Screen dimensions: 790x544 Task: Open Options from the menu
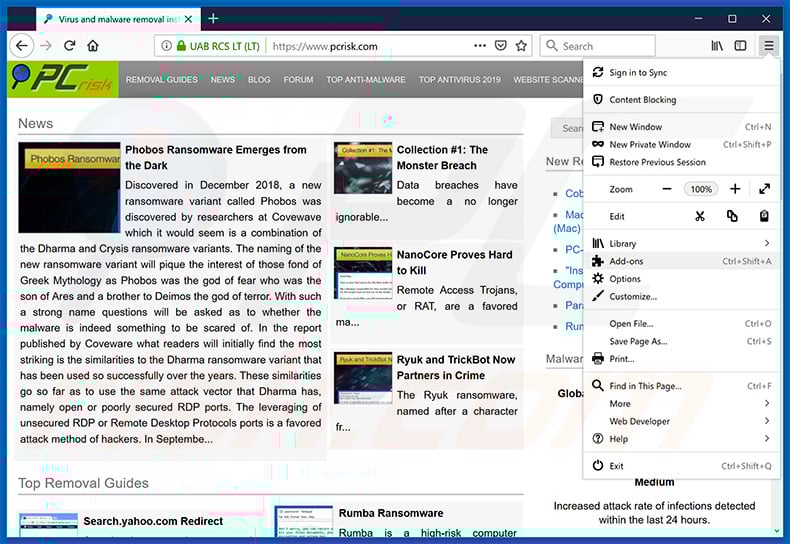click(x=682, y=279)
